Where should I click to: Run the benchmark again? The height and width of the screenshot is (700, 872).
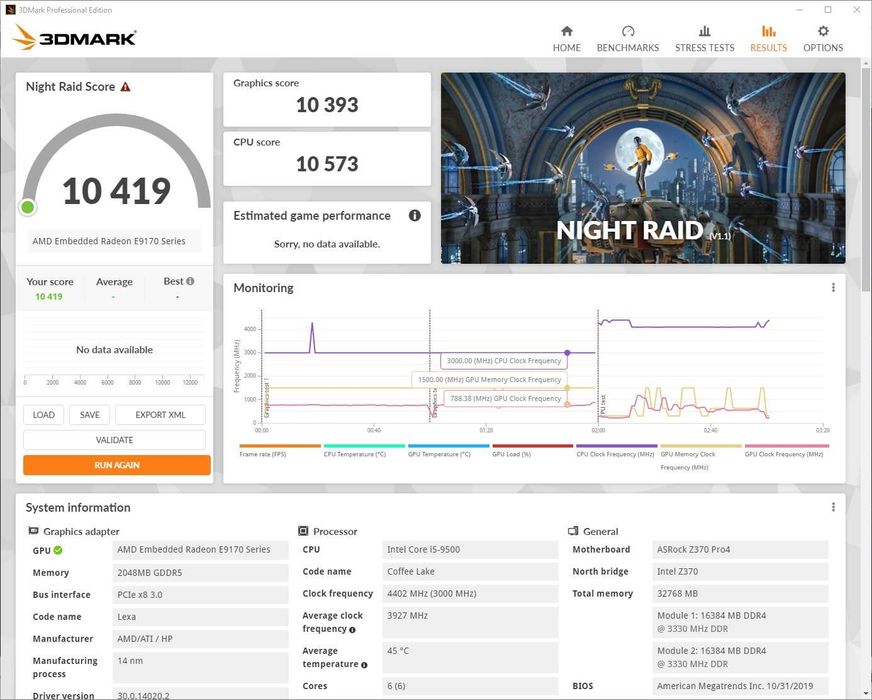point(117,465)
